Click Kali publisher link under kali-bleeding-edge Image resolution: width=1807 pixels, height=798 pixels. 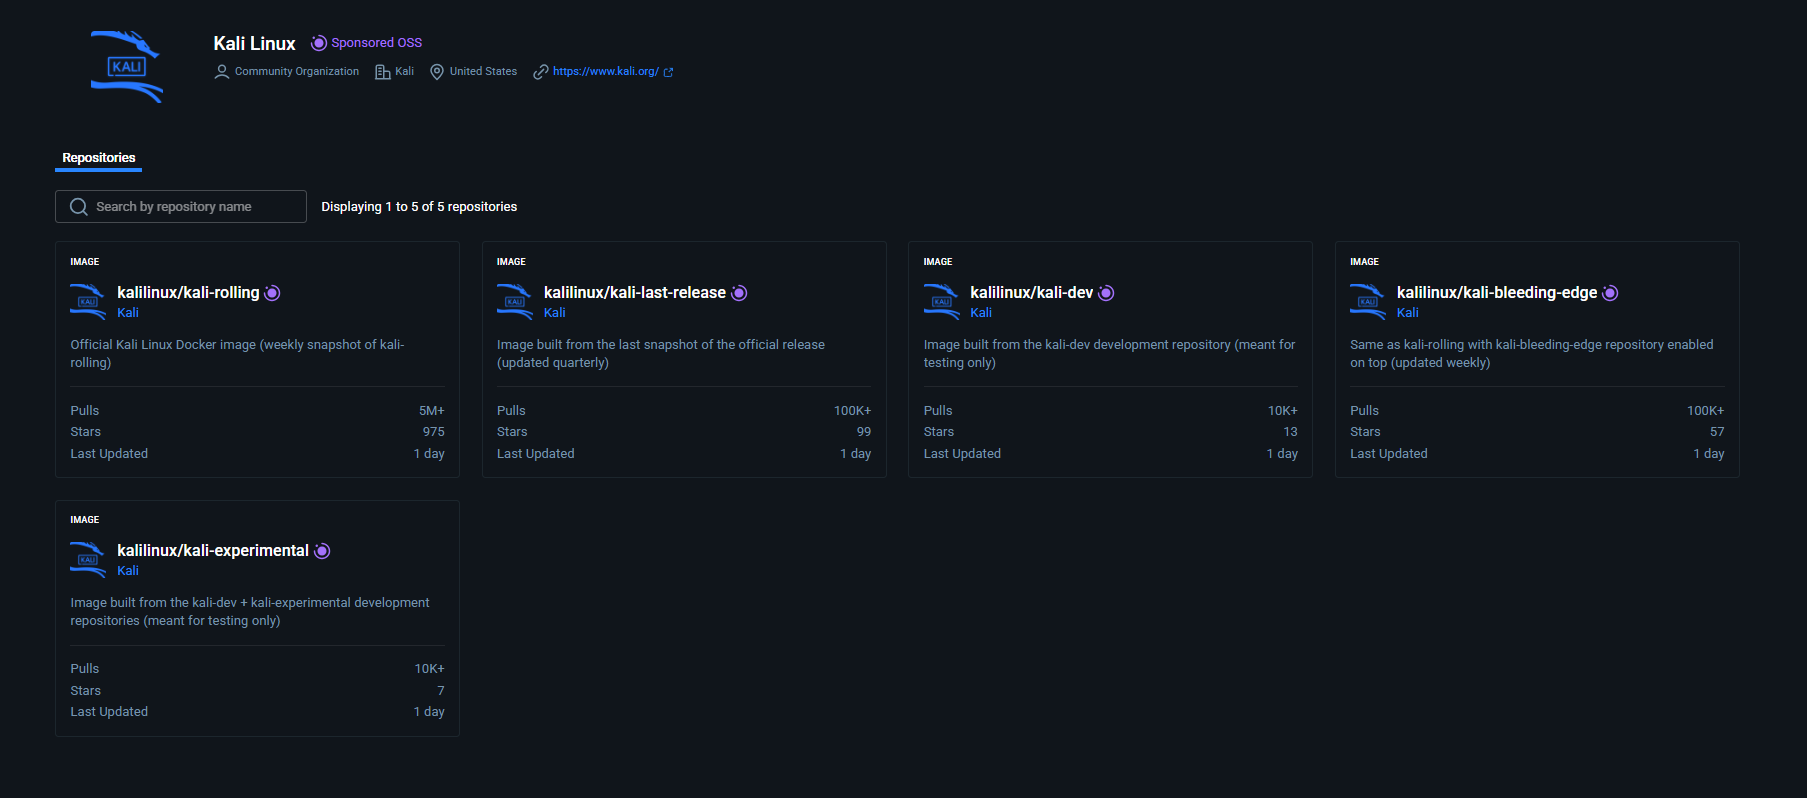point(1408,313)
